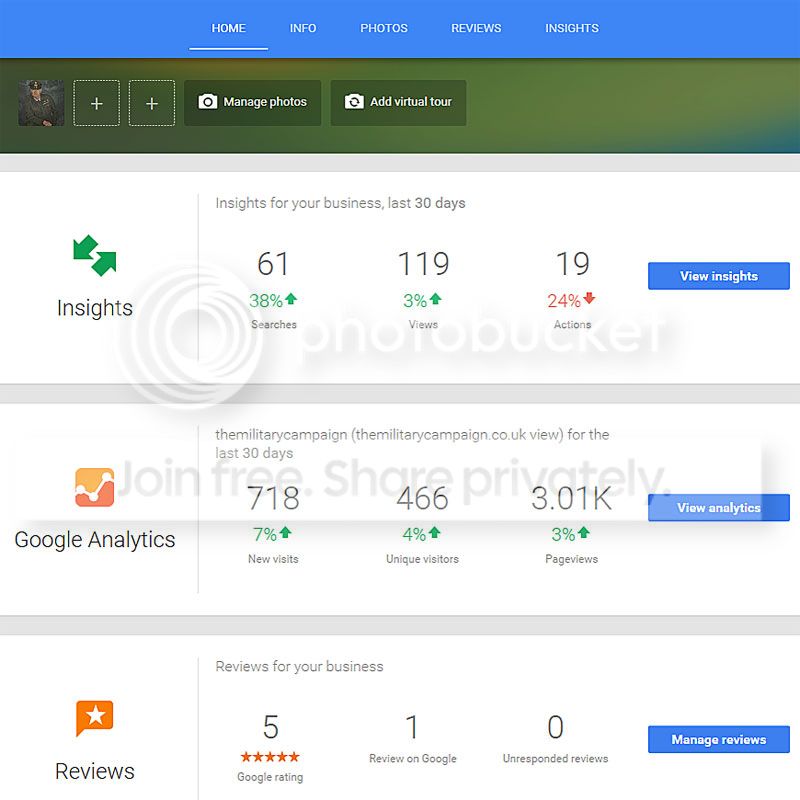The width and height of the screenshot is (800, 800).
Task: Click the 466 Unique visitors value
Action: (422, 498)
